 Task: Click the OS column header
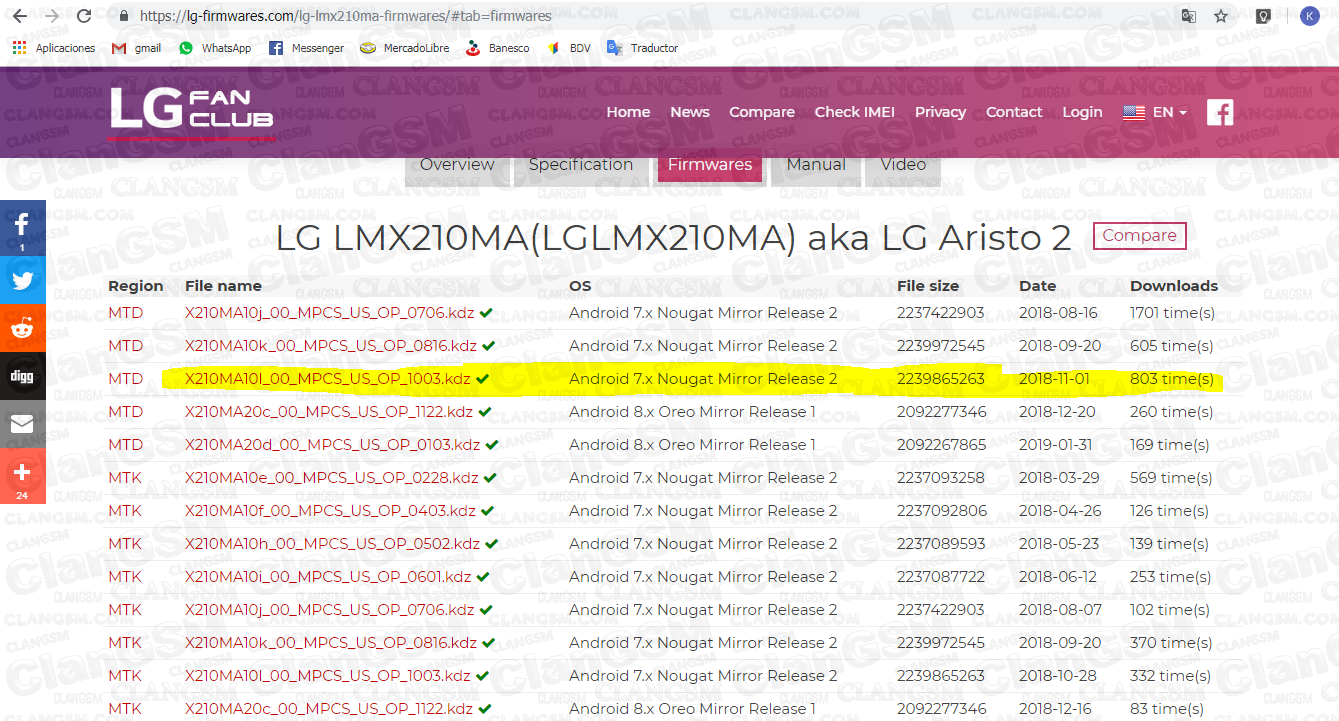(580, 286)
